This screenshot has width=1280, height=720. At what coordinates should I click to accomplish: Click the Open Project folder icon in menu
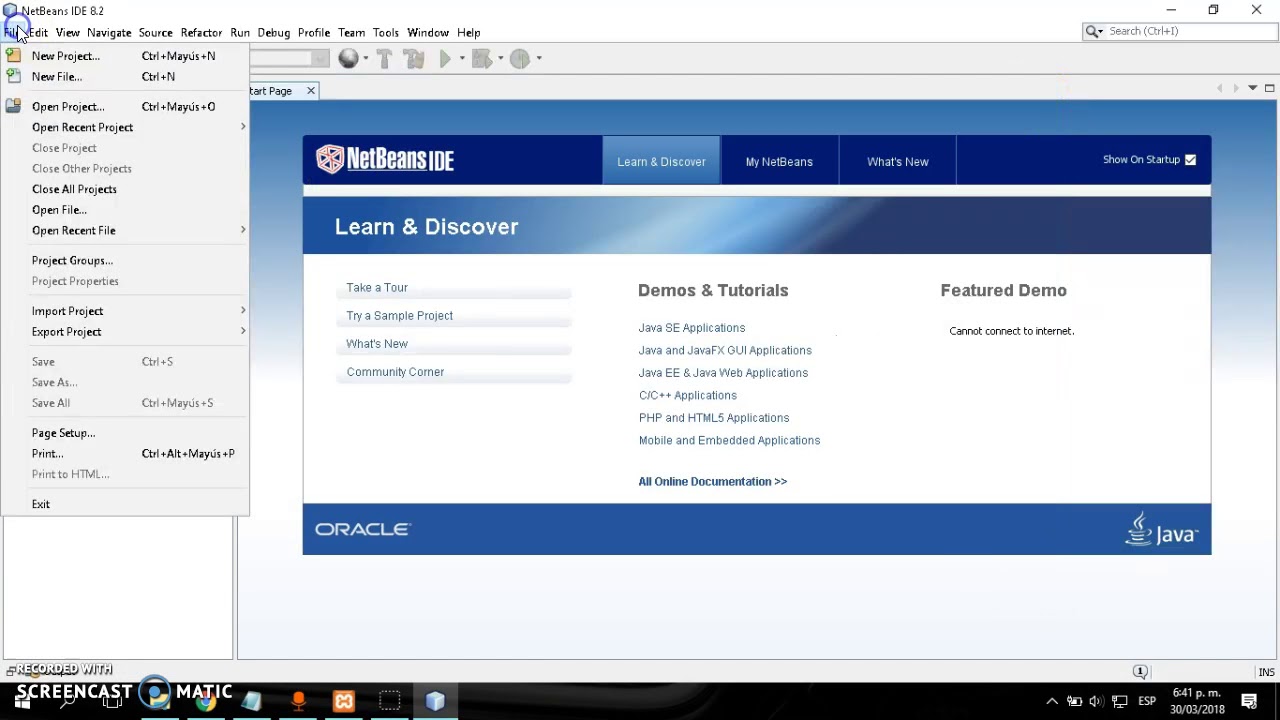click(x=13, y=106)
